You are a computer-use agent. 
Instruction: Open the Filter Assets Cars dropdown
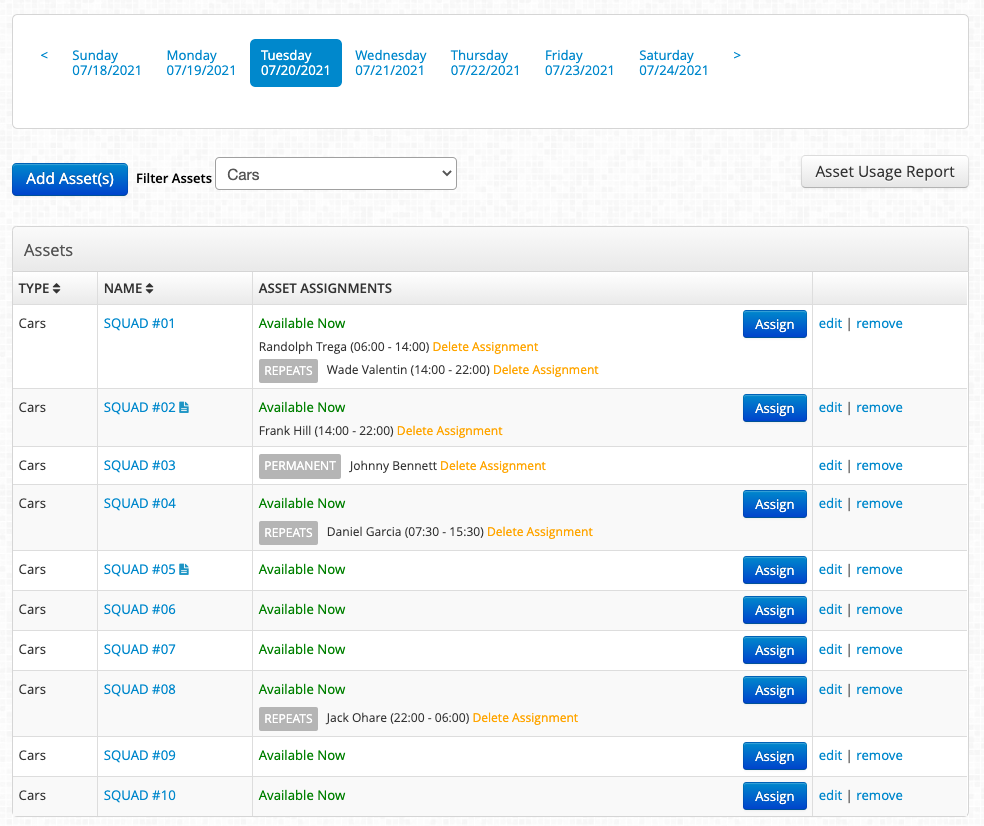[336, 174]
